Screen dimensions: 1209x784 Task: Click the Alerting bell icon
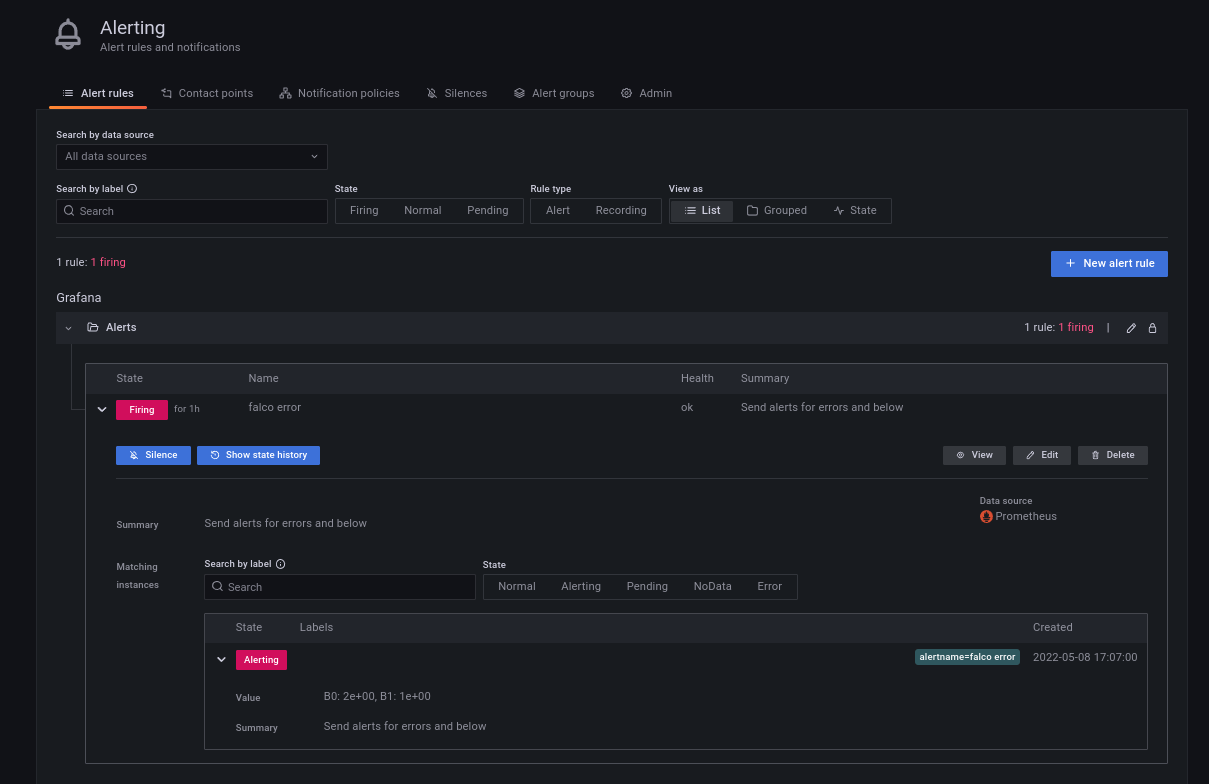click(68, 34)
